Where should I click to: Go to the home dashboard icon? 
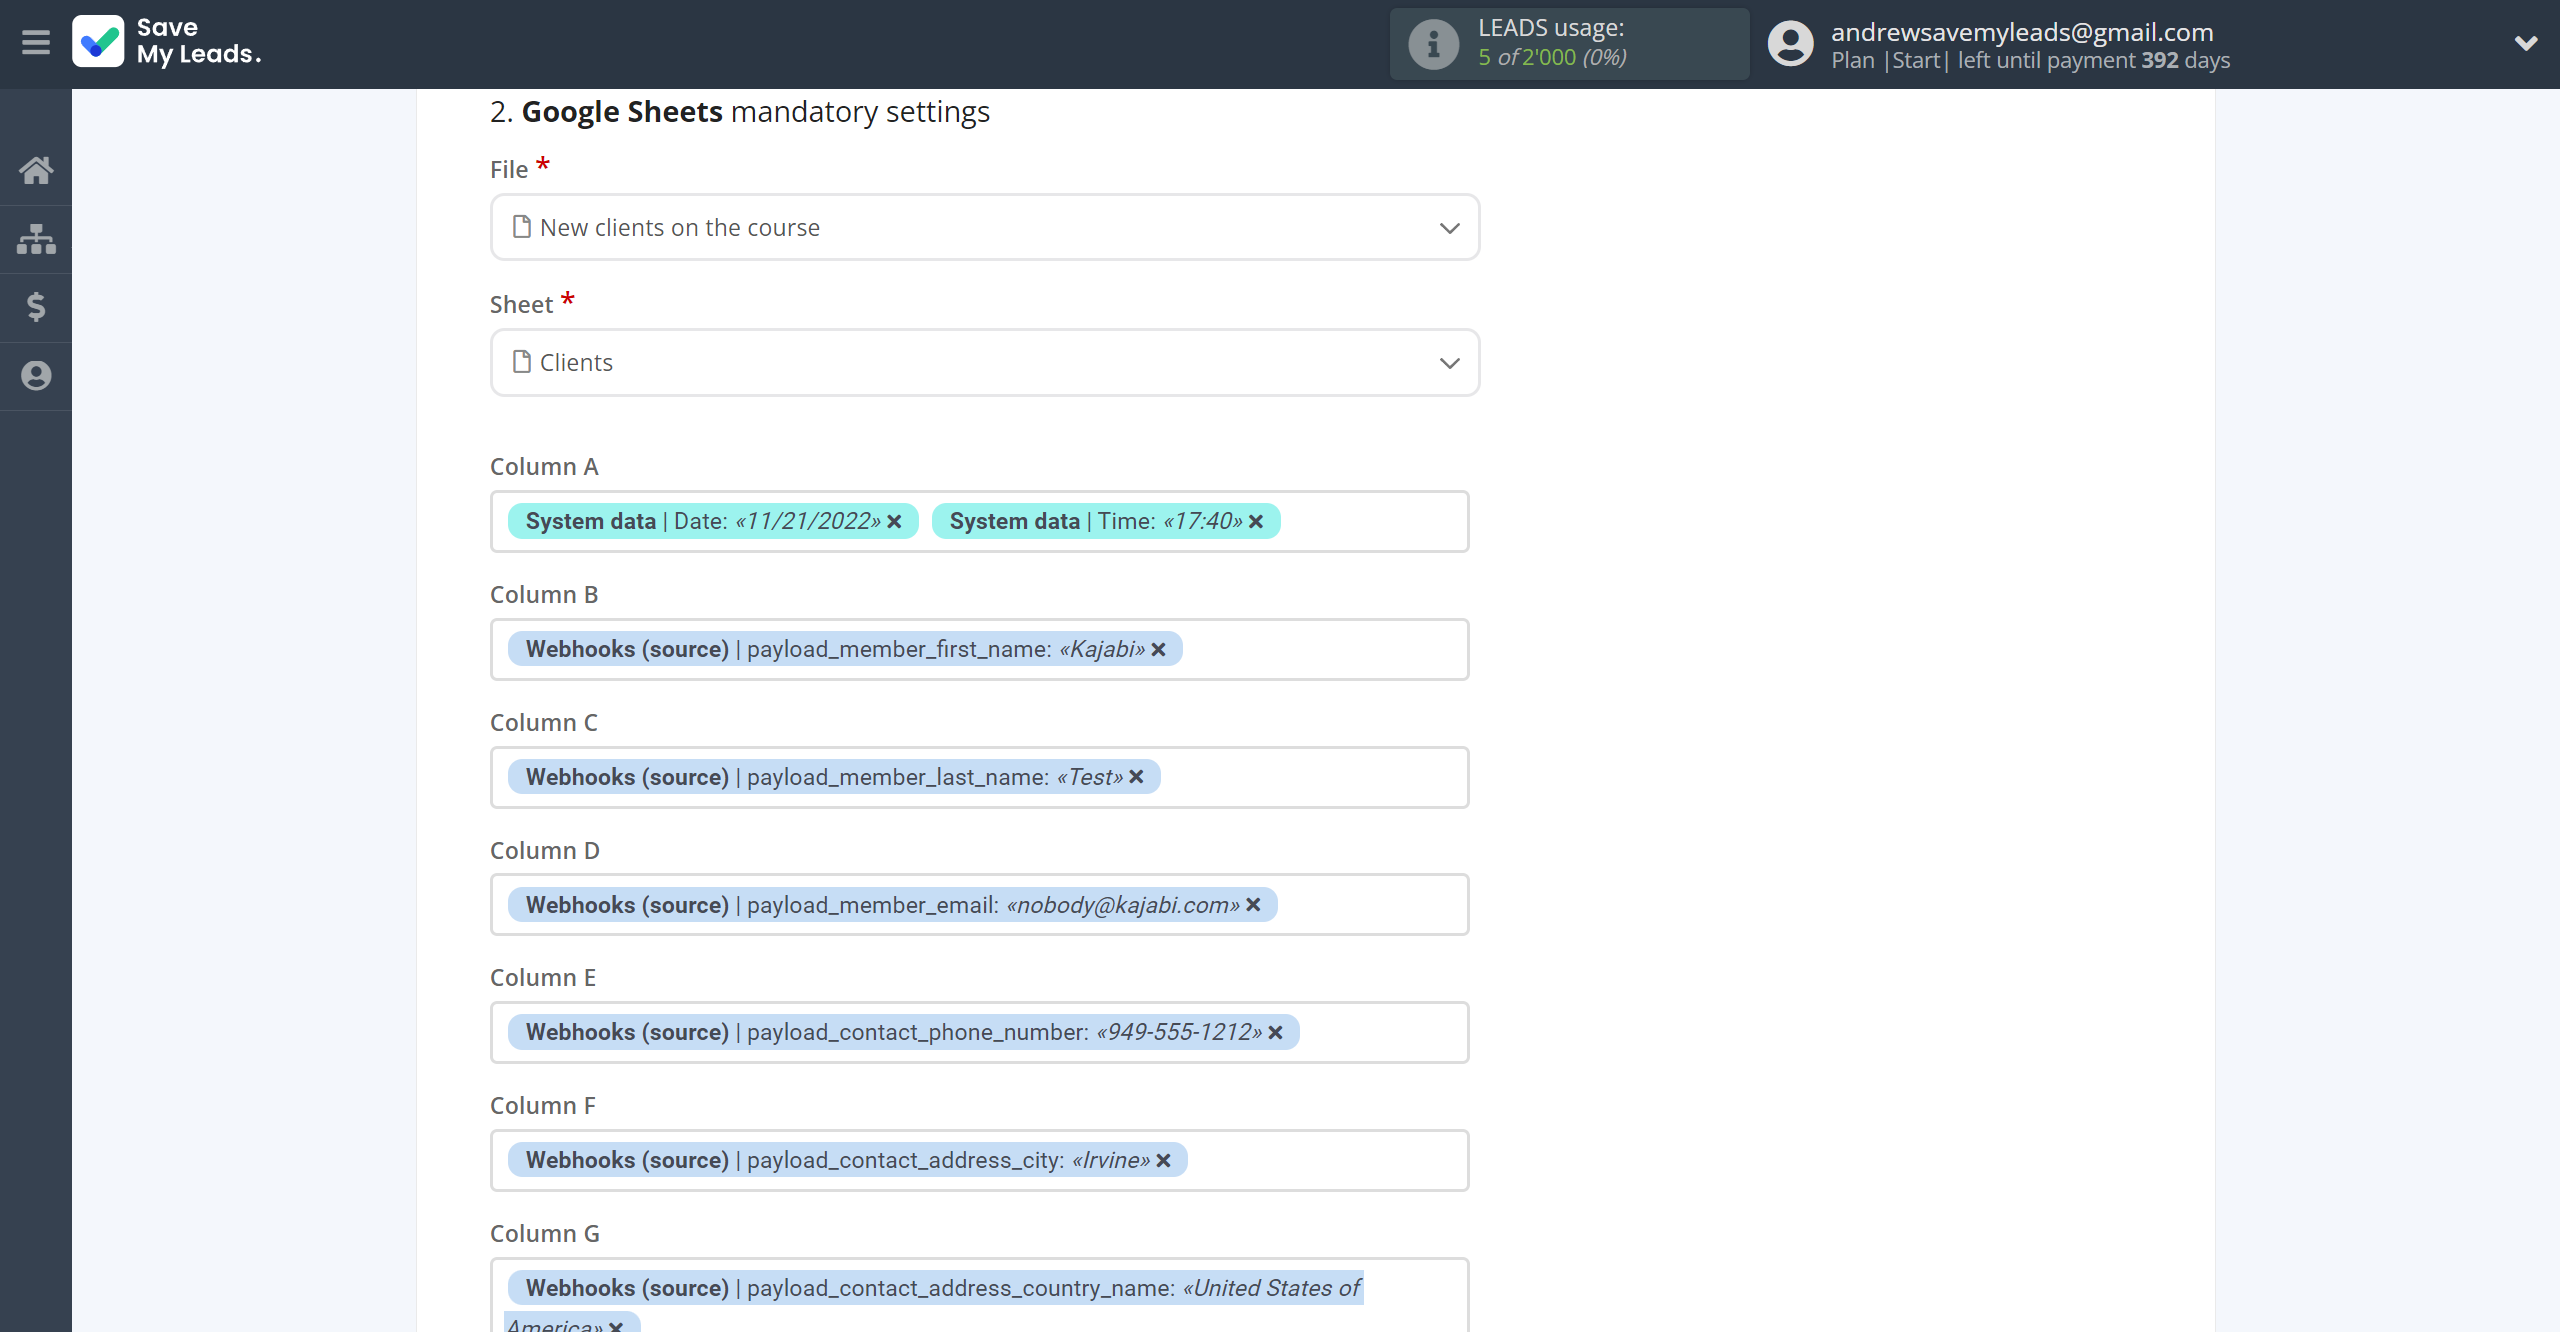36,170
